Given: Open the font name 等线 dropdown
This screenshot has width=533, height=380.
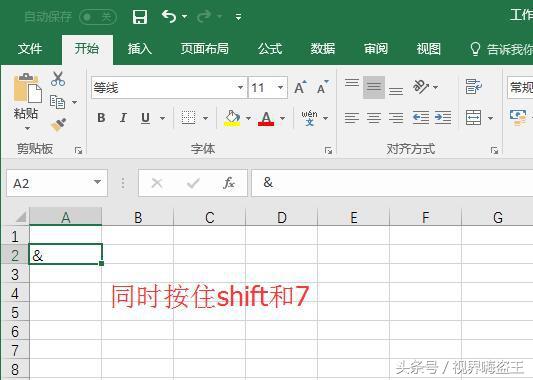Looking at the screenshot, I should [x=240, y=88].
